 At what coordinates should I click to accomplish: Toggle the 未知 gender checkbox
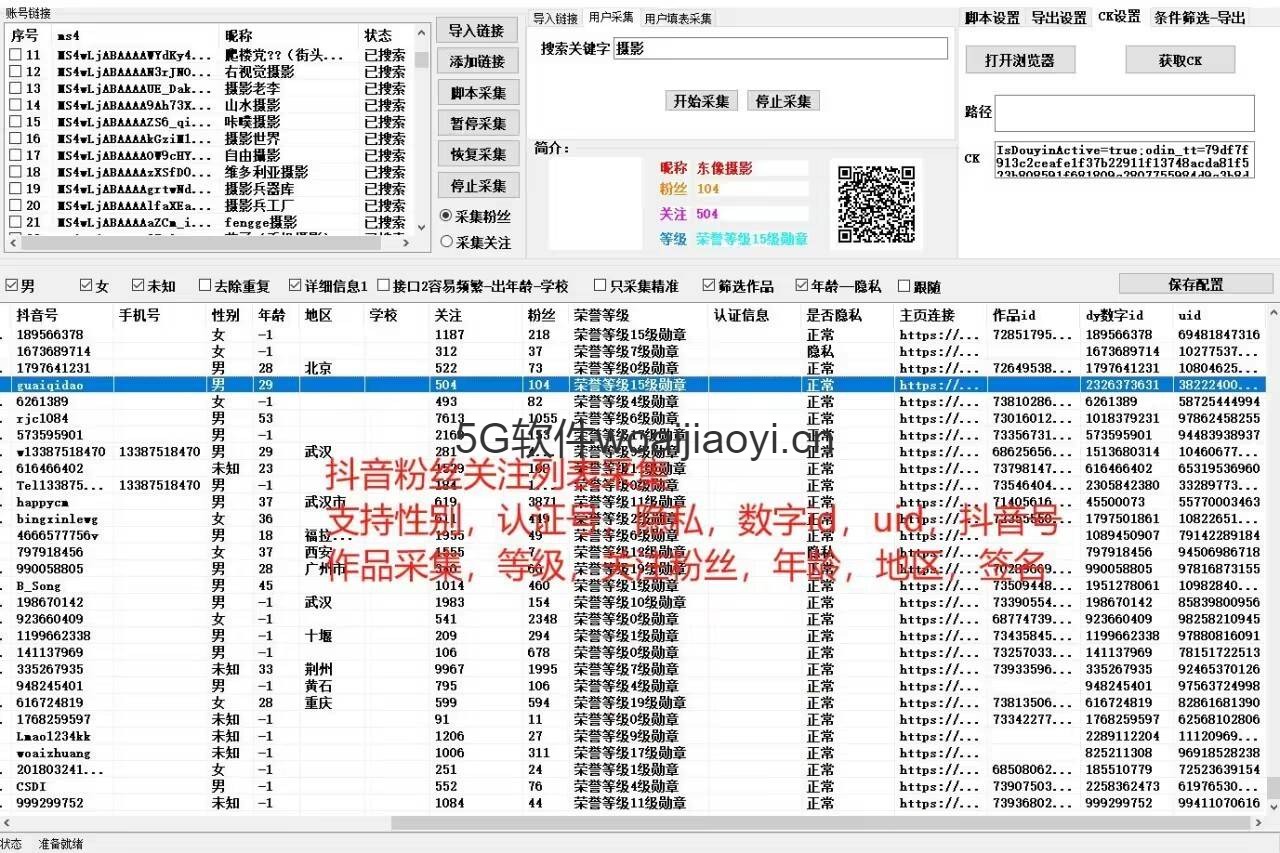(138, 286)
